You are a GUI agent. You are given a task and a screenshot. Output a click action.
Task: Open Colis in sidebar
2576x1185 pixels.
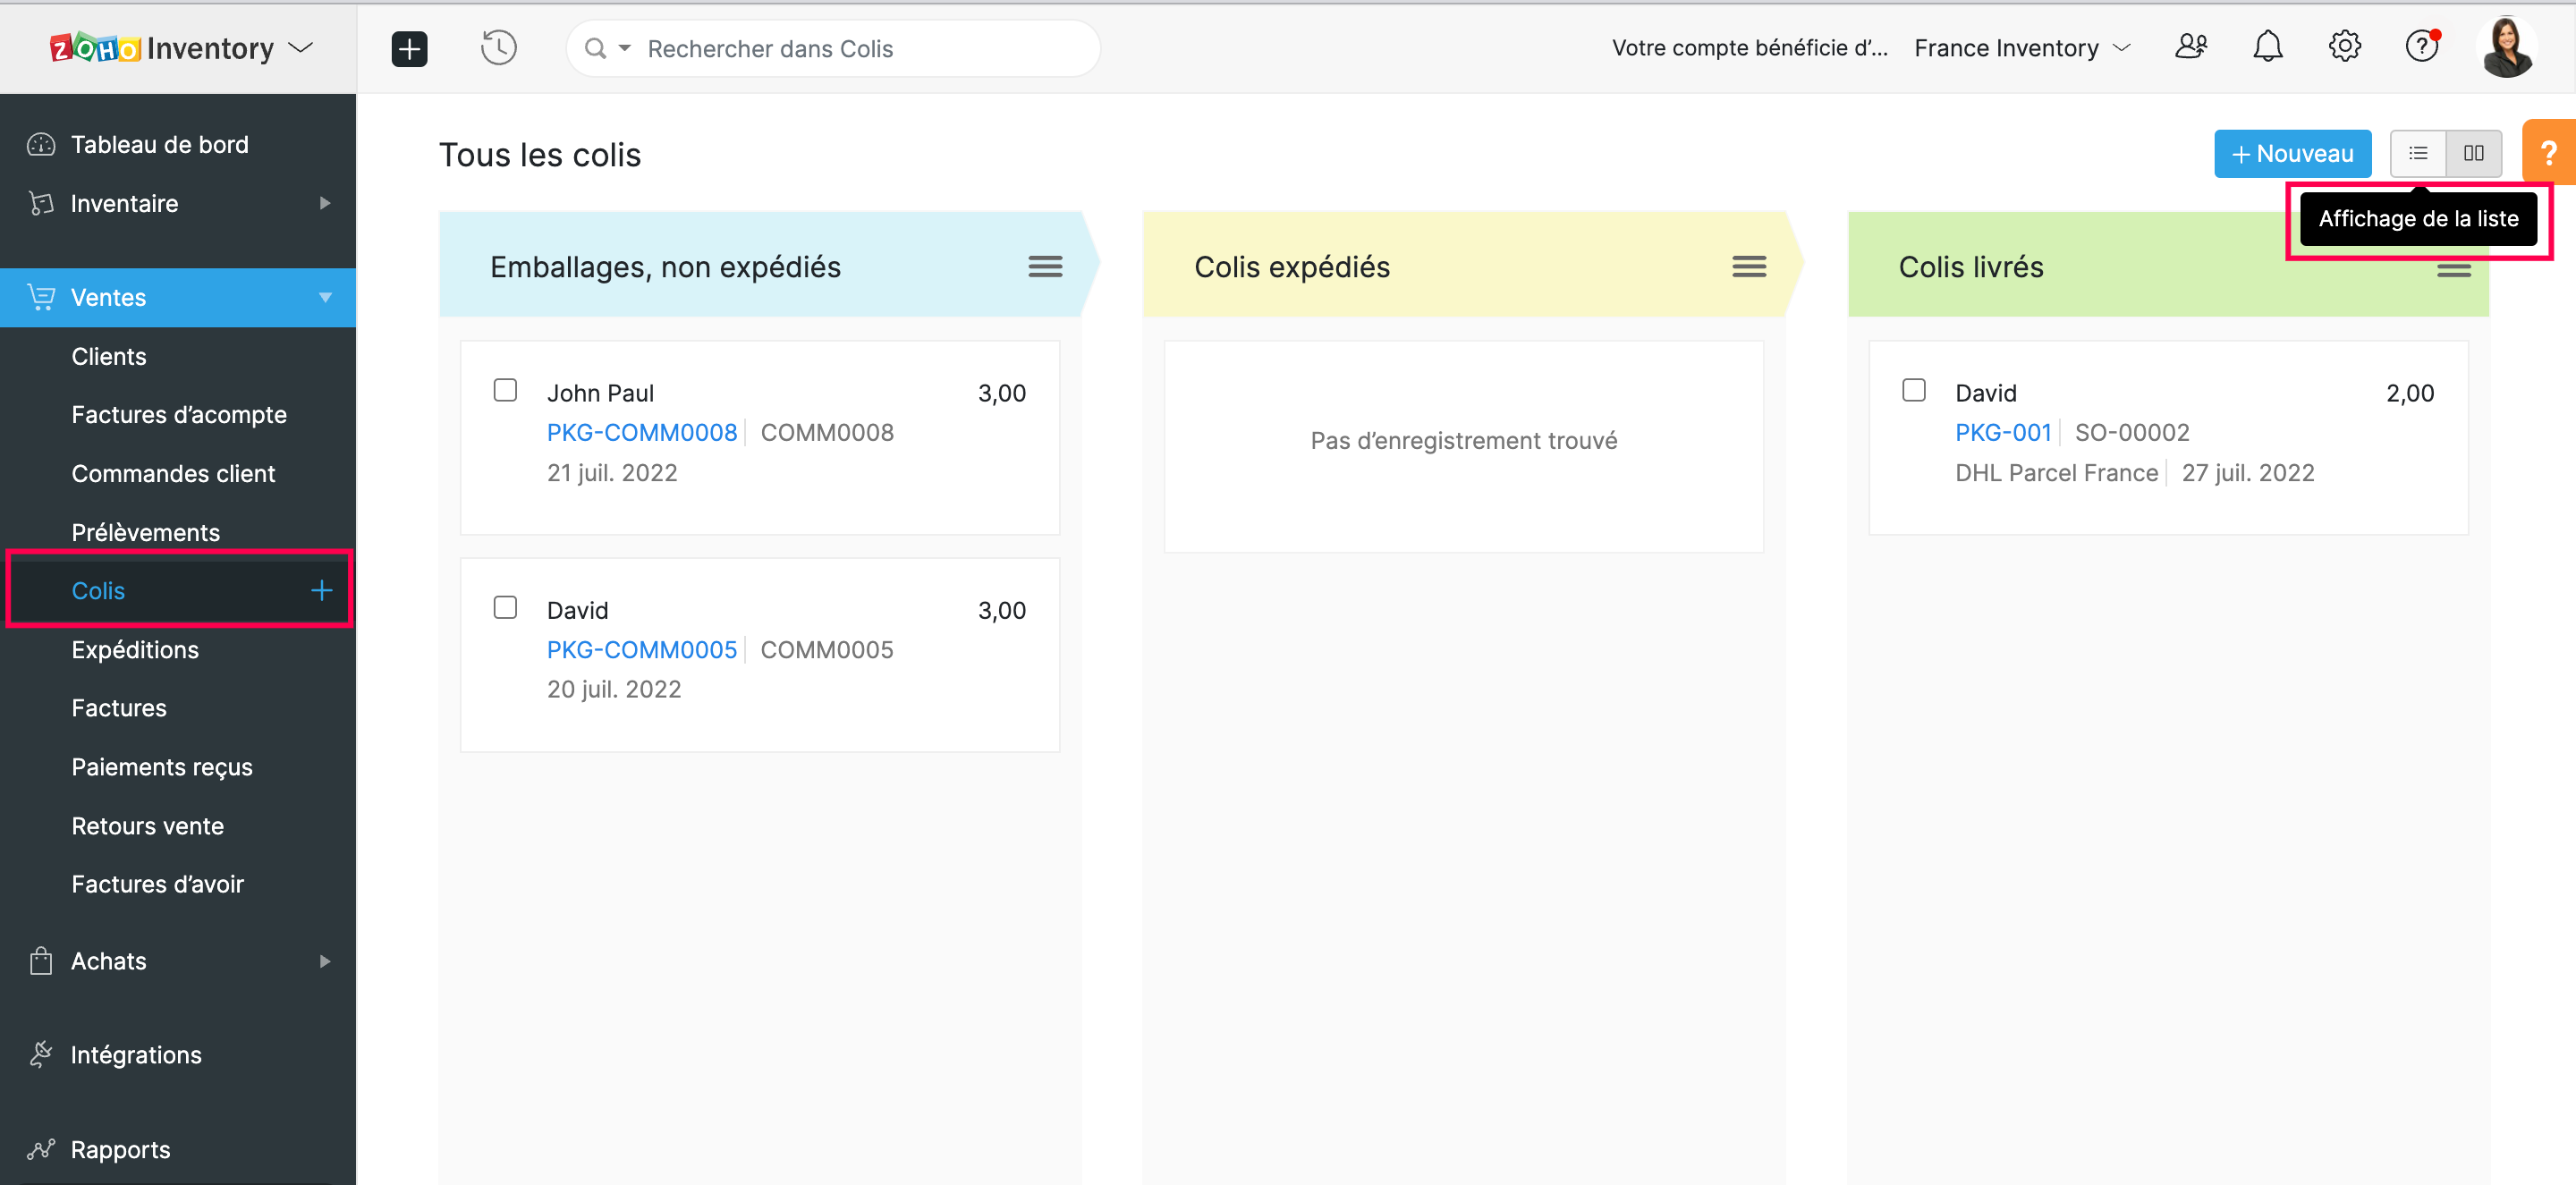(98, 591)
